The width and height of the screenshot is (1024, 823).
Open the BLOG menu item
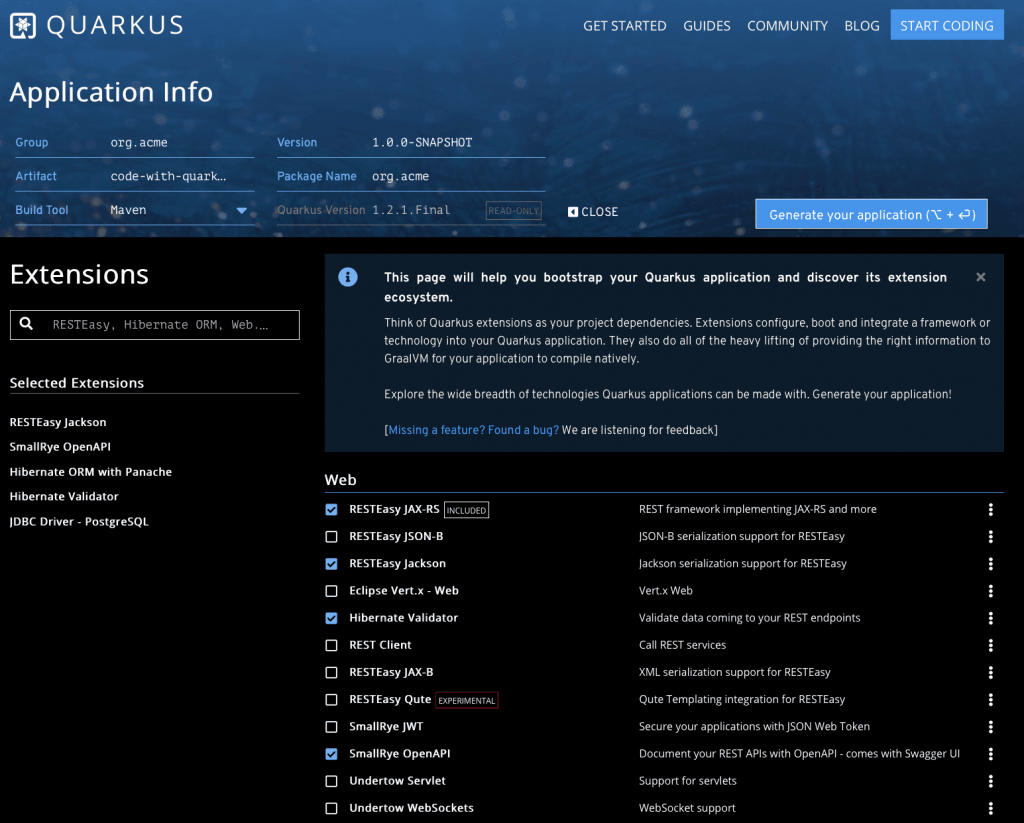click(861, 26)
